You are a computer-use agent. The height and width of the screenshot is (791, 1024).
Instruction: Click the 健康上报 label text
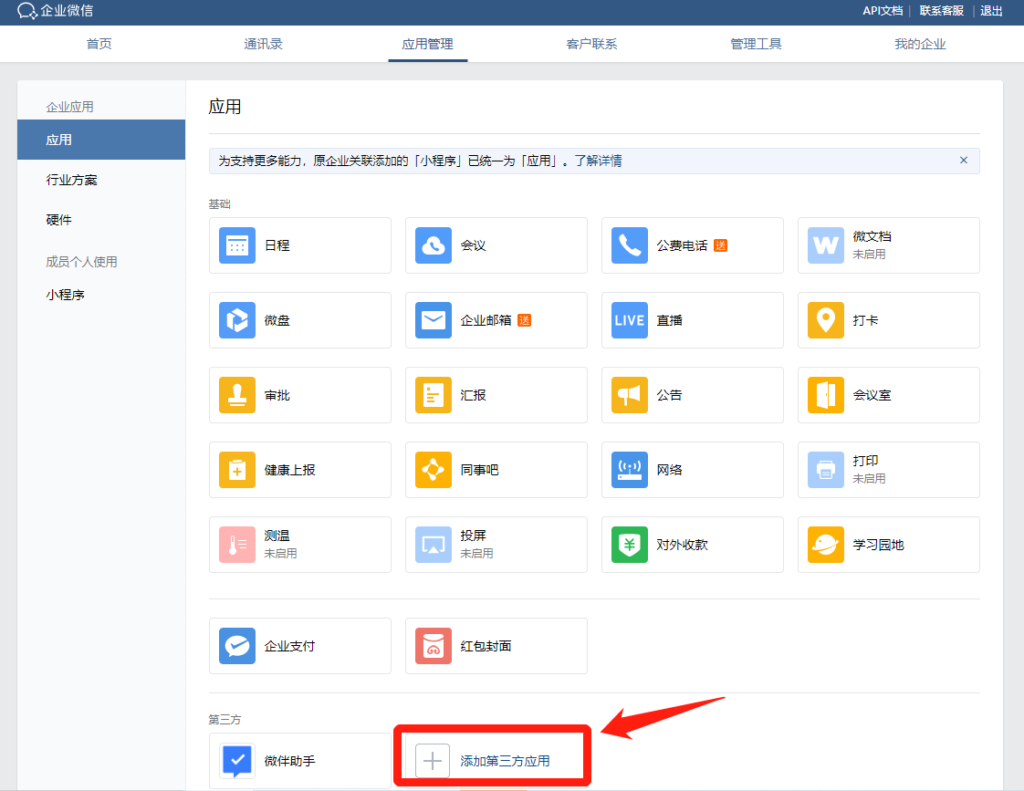(290, 470)
